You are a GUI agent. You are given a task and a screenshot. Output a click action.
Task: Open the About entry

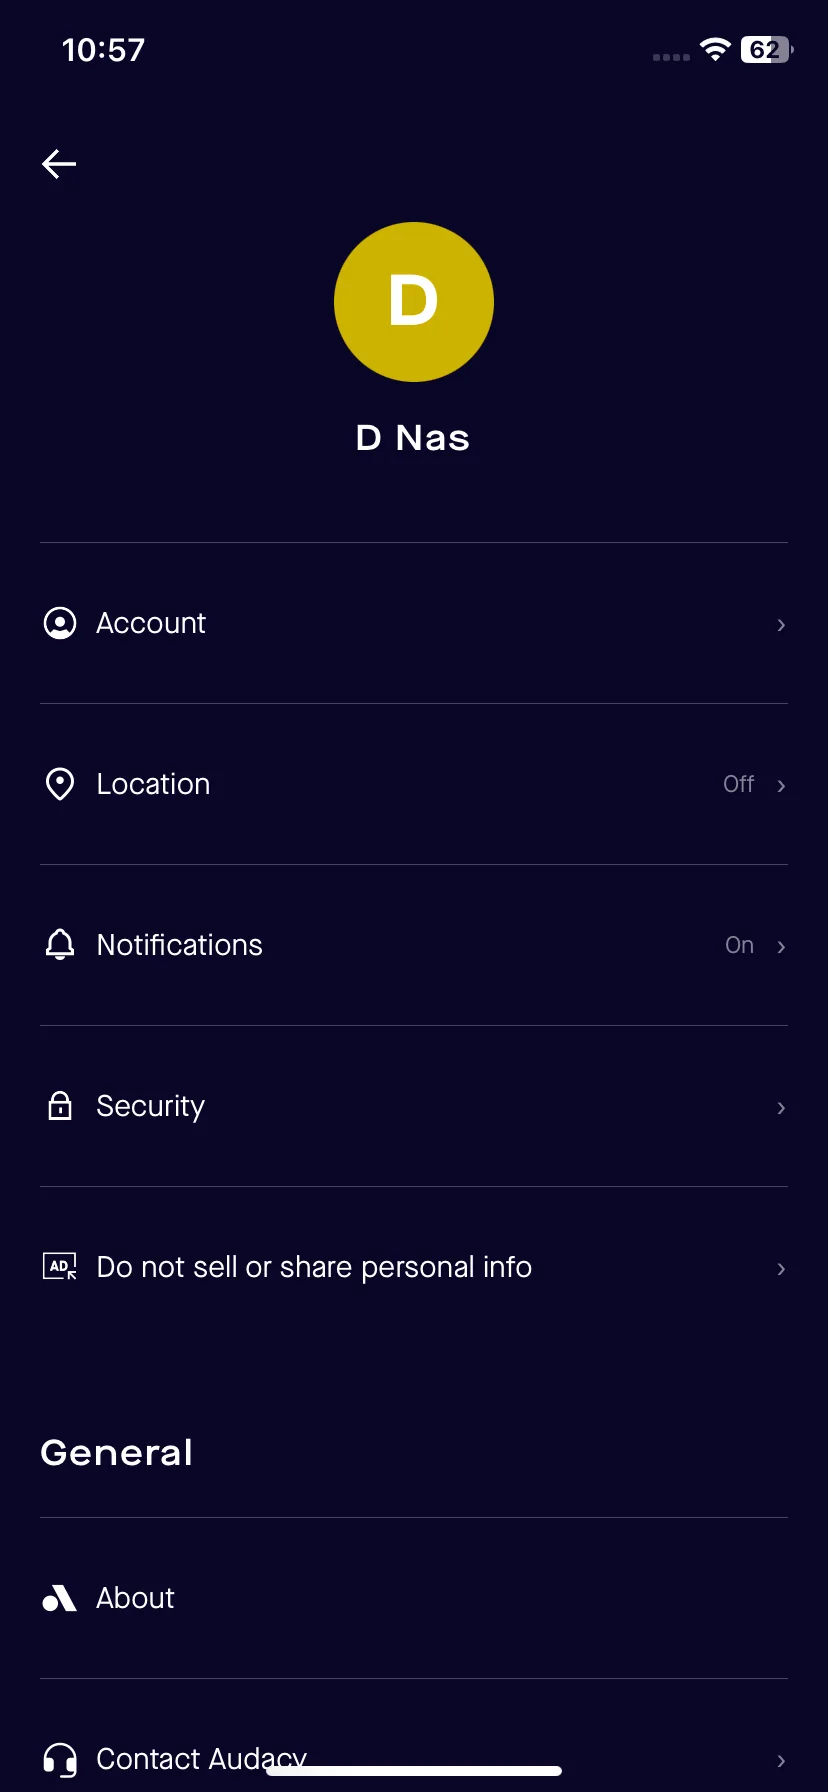tap(414, 1598)
